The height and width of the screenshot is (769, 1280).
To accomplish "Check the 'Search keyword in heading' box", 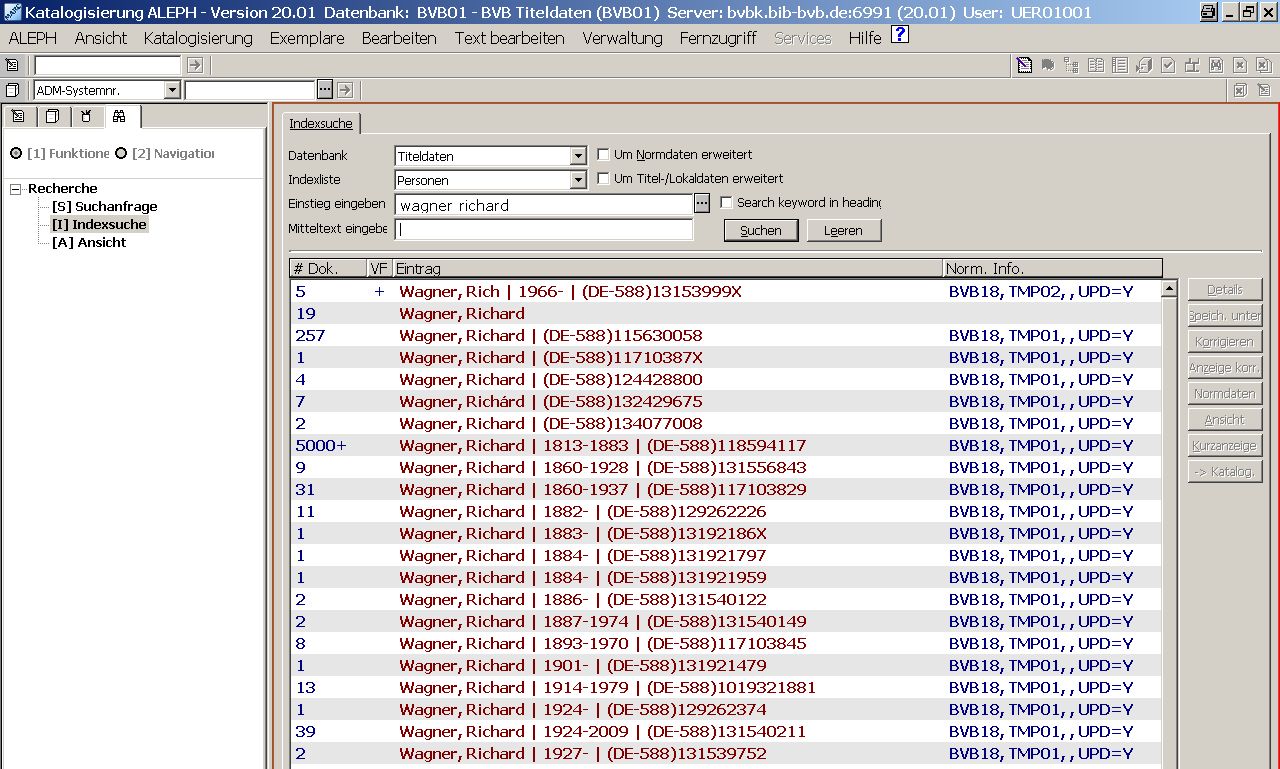I will click(726, 203).
